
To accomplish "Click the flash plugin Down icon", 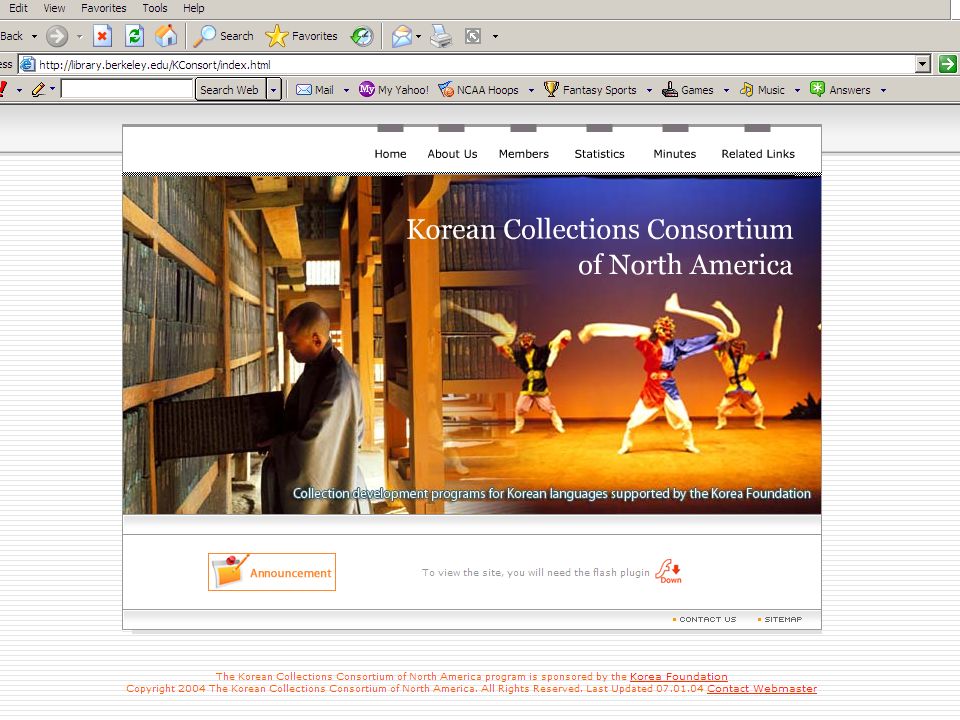I will pyautogui.click(x=669, y=571).
